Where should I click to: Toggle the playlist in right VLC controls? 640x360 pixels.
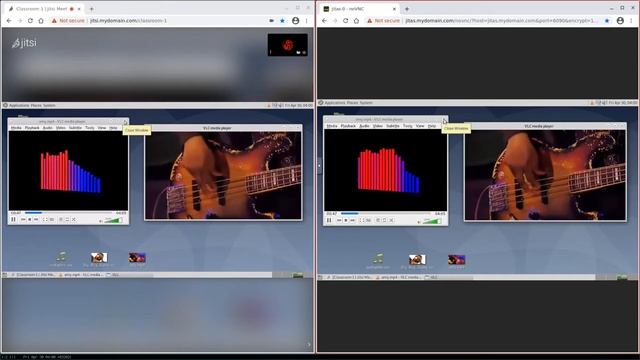point(378,220)
